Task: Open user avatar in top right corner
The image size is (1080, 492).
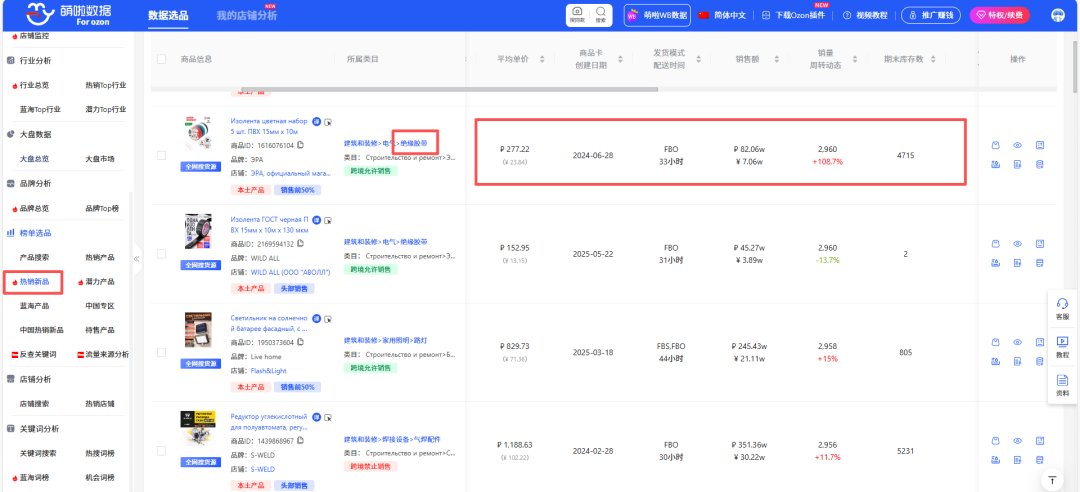Action: 1058,15
